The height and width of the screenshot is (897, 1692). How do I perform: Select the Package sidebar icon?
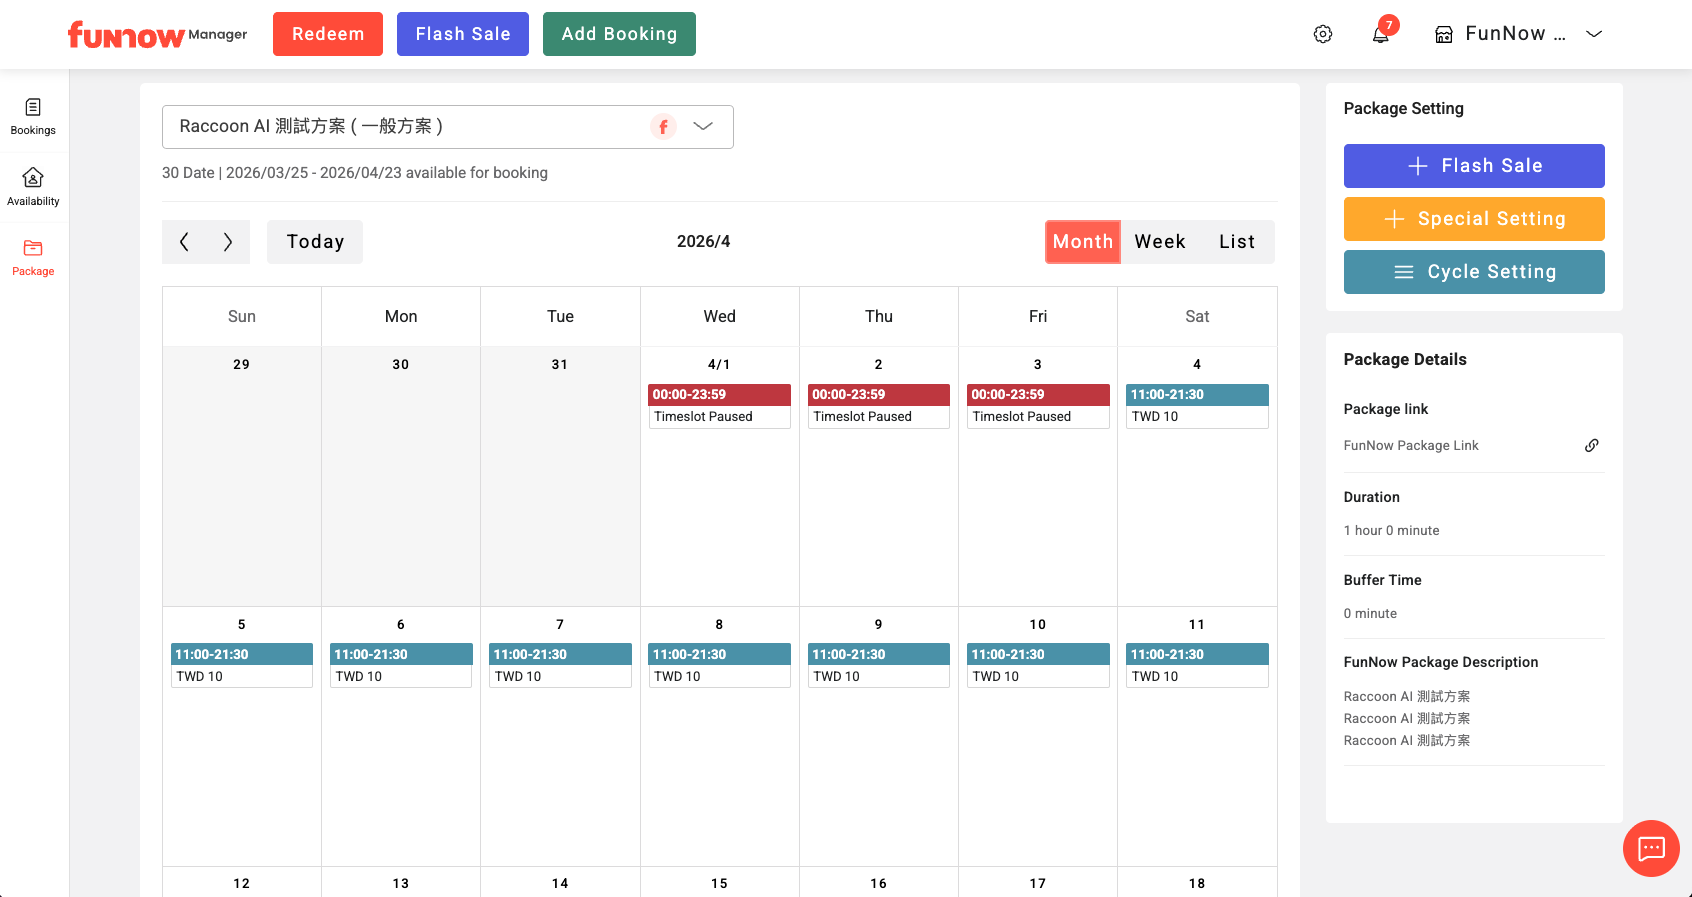point(33,257)
